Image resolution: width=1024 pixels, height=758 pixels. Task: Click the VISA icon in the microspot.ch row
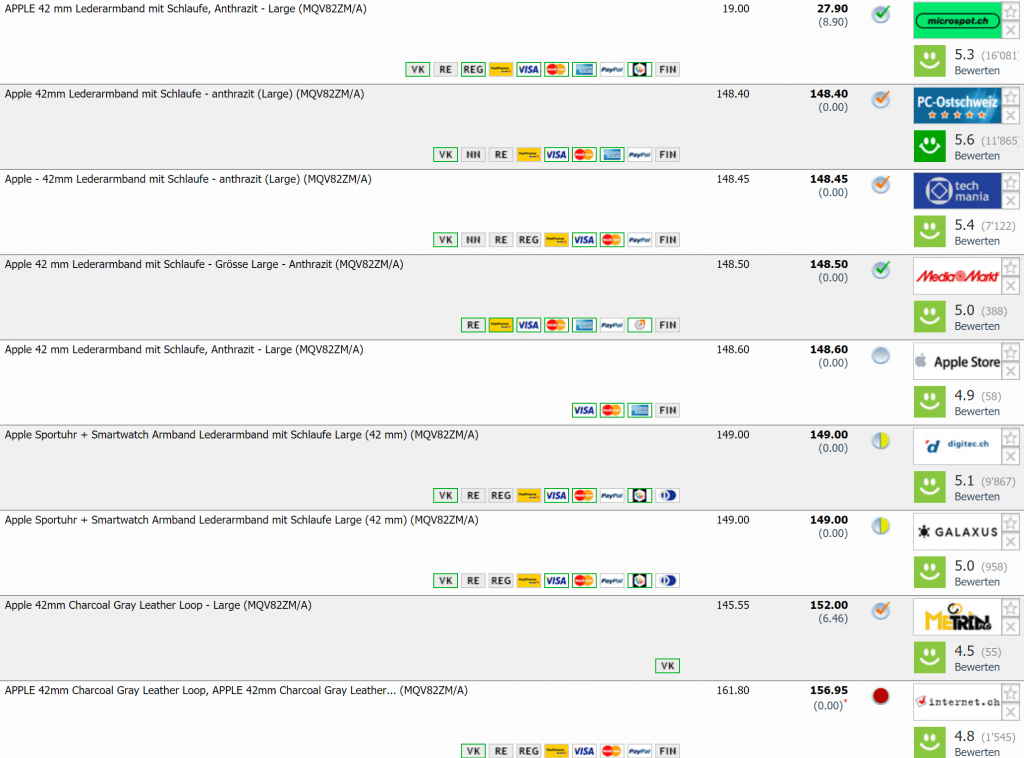point(528,69)
